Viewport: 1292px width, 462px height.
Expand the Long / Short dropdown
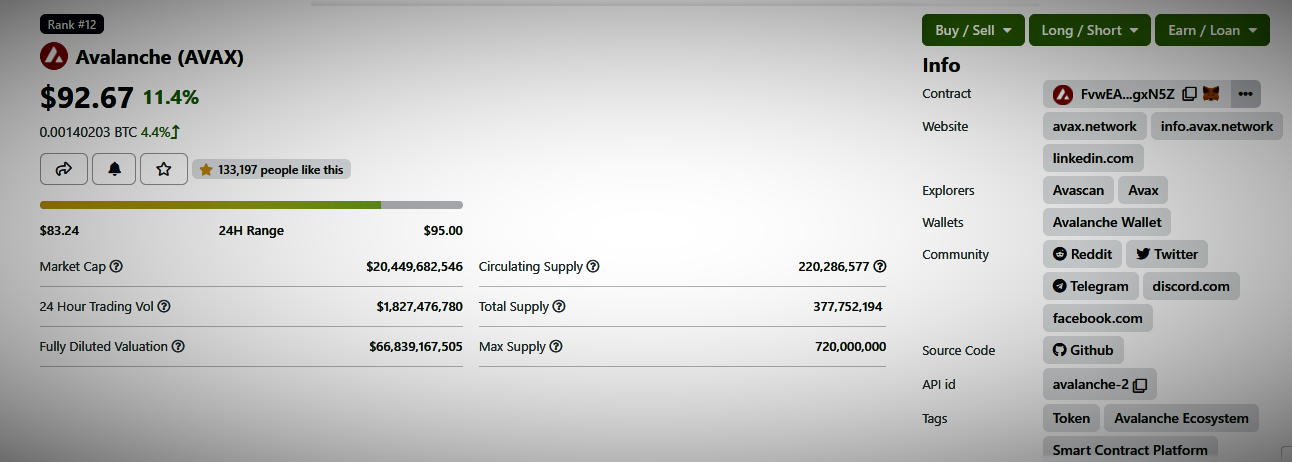1089,30
